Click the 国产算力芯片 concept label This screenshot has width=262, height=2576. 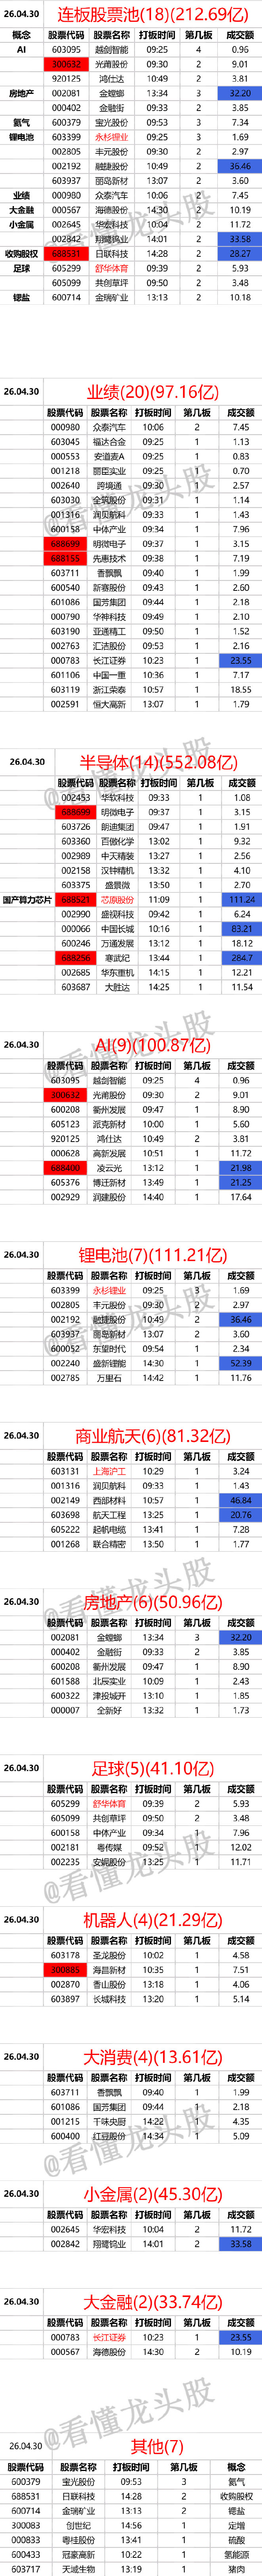click(x=26, y=899)
